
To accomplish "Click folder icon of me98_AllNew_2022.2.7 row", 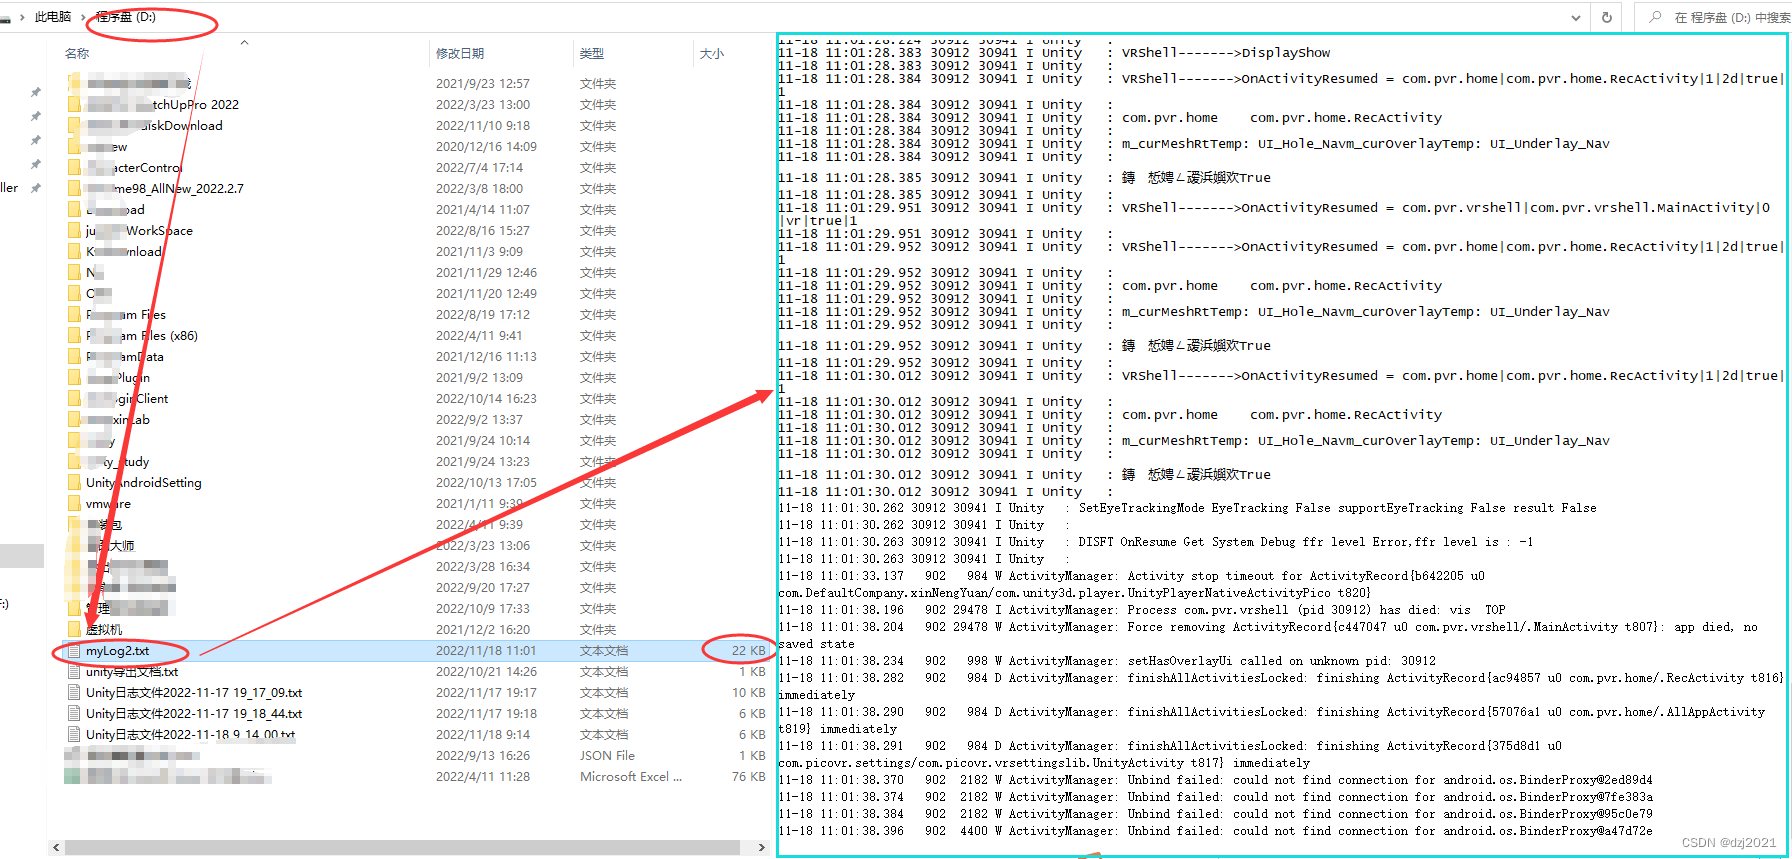I will (x=74, y=188).
